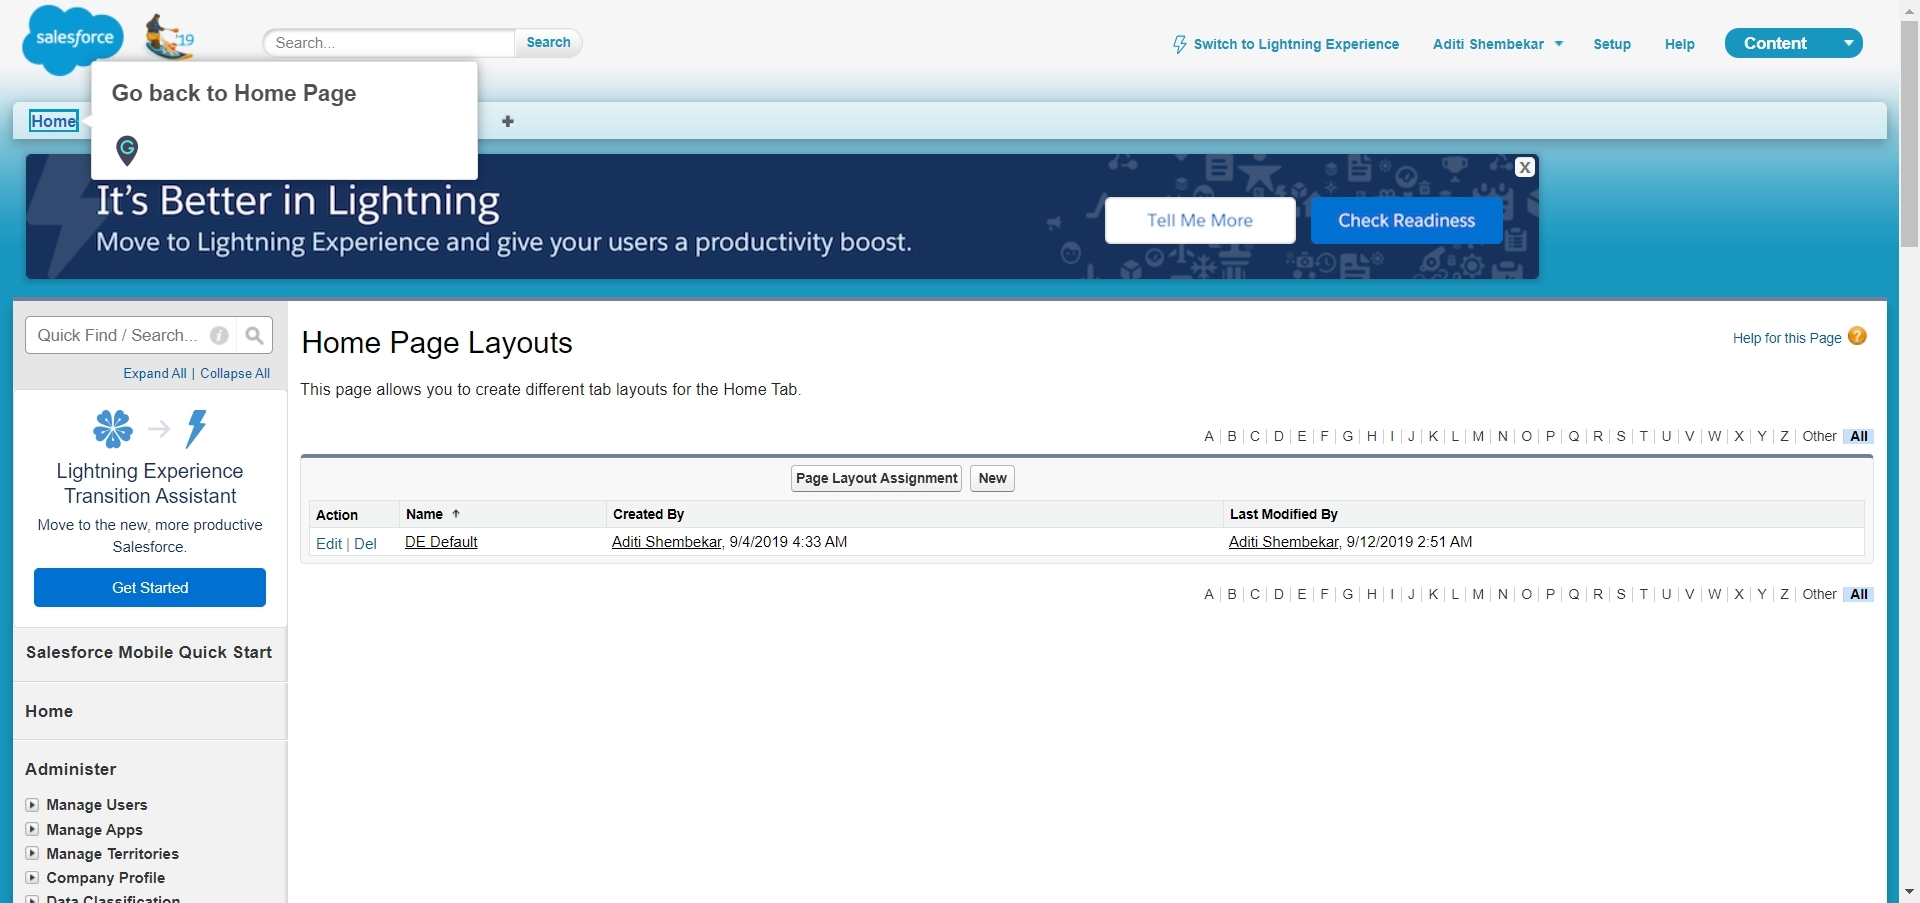Click the Search button

[x=548, y=42]
